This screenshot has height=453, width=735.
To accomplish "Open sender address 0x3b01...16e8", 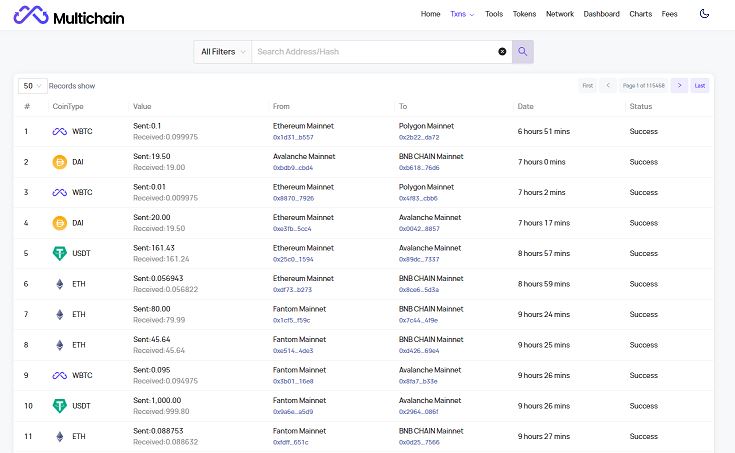I will 293,381.
